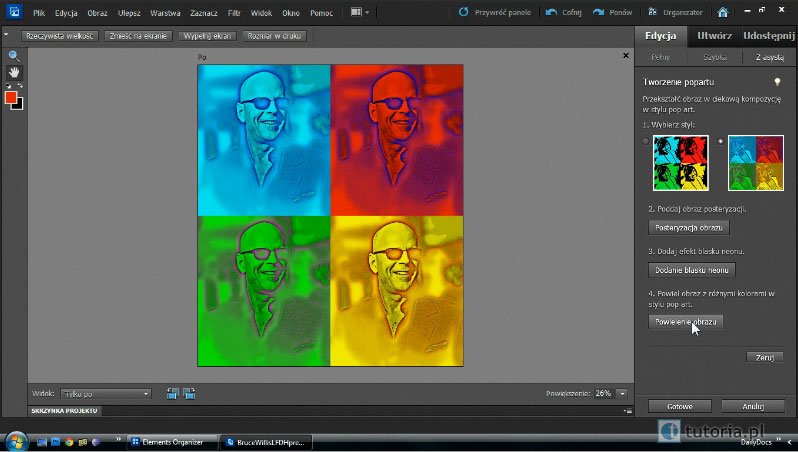The image size is (798, 452).
Task: Switch to the Utwórz tab
Action: pyautogui.click(x=714, y=36)
